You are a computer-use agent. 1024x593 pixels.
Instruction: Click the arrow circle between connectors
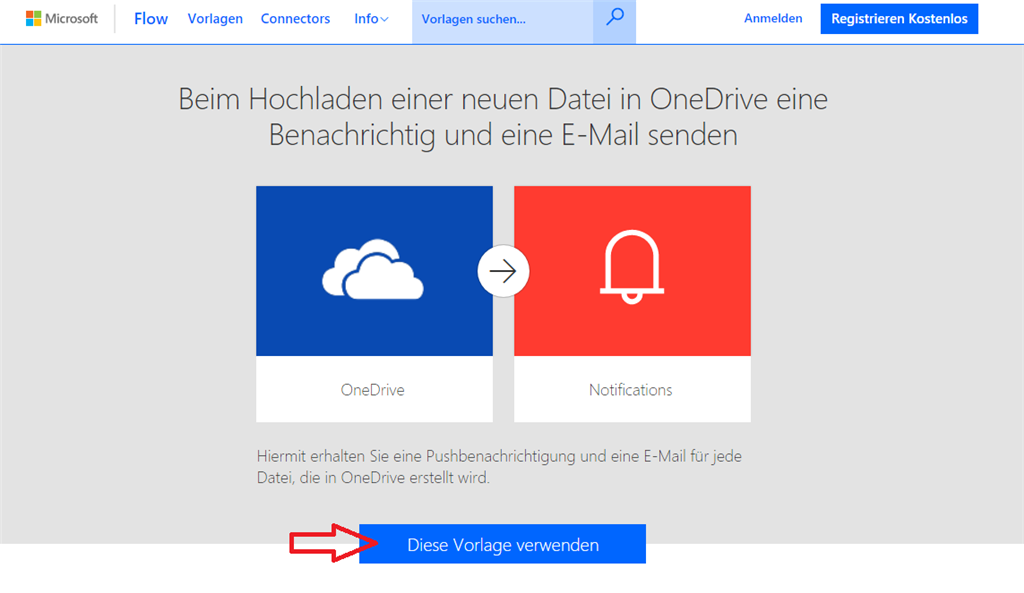point(503,271)
